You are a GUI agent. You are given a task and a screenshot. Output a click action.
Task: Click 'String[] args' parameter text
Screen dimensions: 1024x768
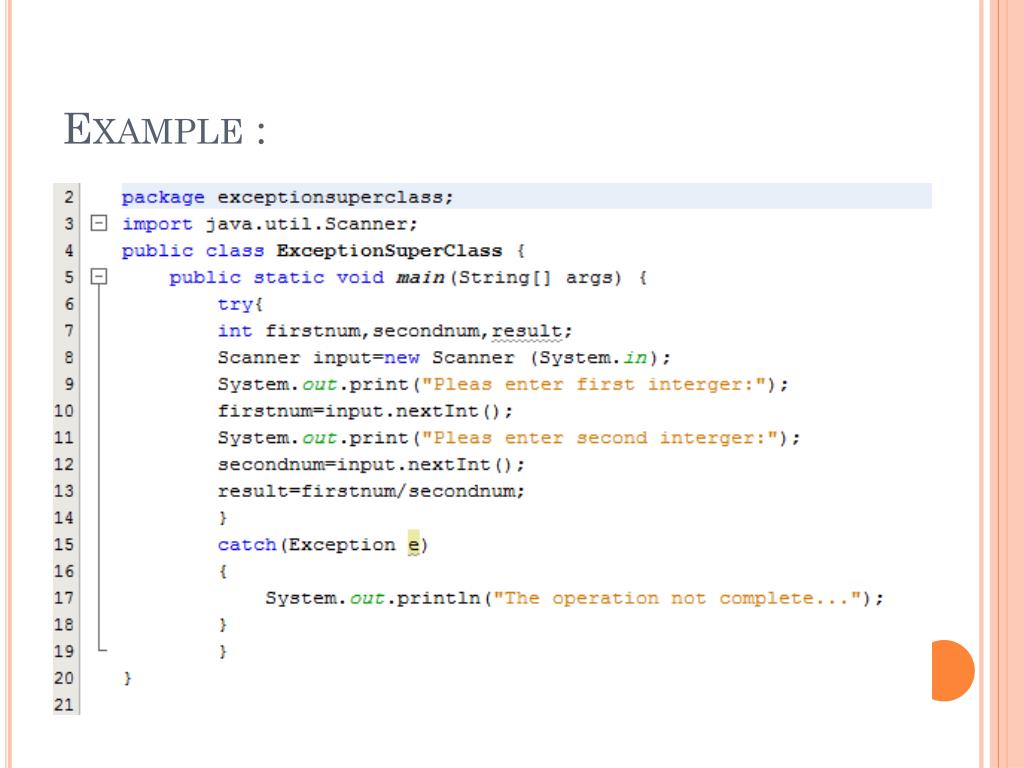tap(539, 278)
